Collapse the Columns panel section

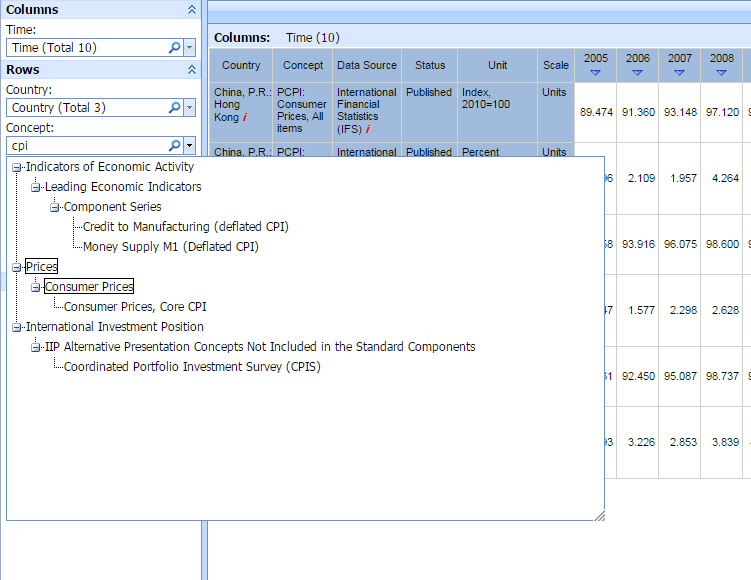pos(192,10)
